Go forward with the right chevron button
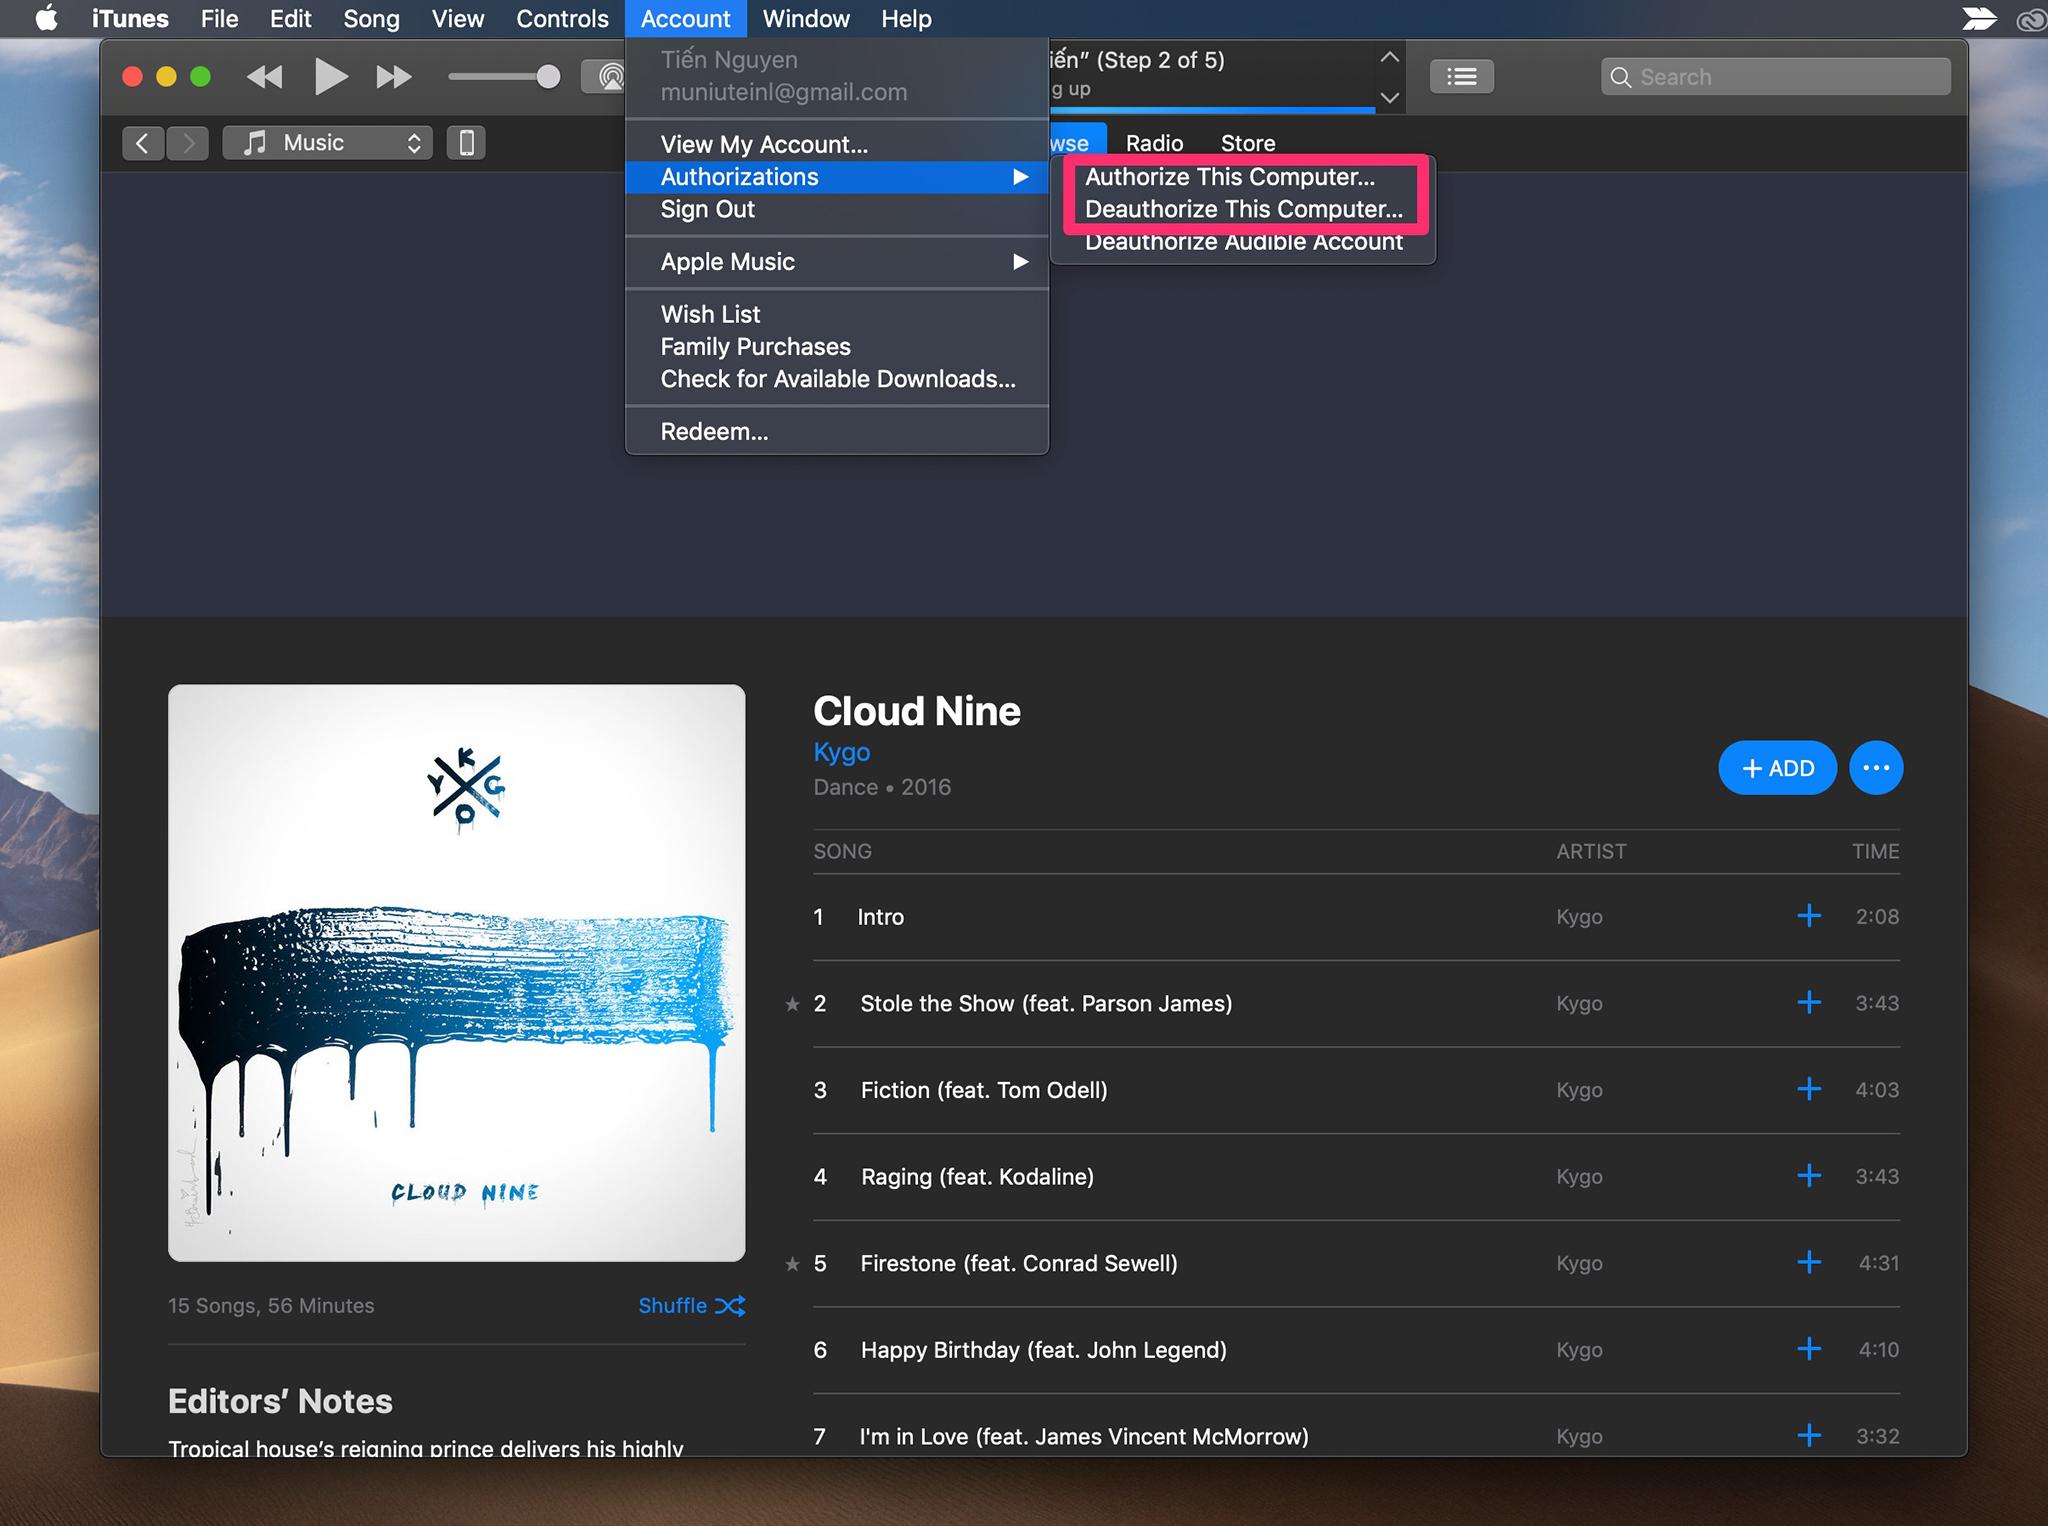The width and height of the screenshot is (2048, 1526). pyautogui.click(x=188, y=143)
